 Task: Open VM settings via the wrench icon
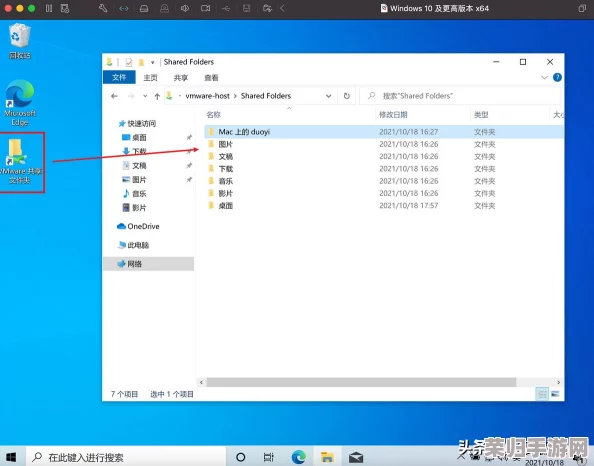point(103,8)
